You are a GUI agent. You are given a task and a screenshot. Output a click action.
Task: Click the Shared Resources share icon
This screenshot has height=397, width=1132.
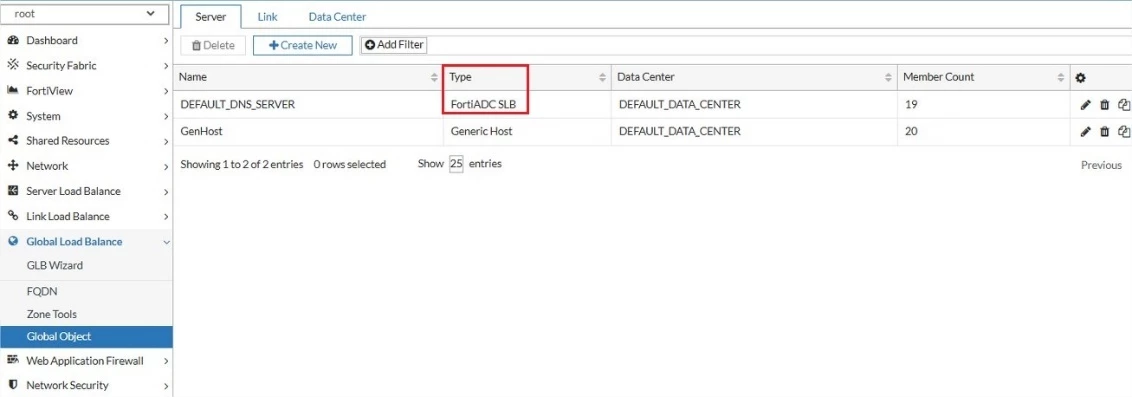[x=12, y=141]
